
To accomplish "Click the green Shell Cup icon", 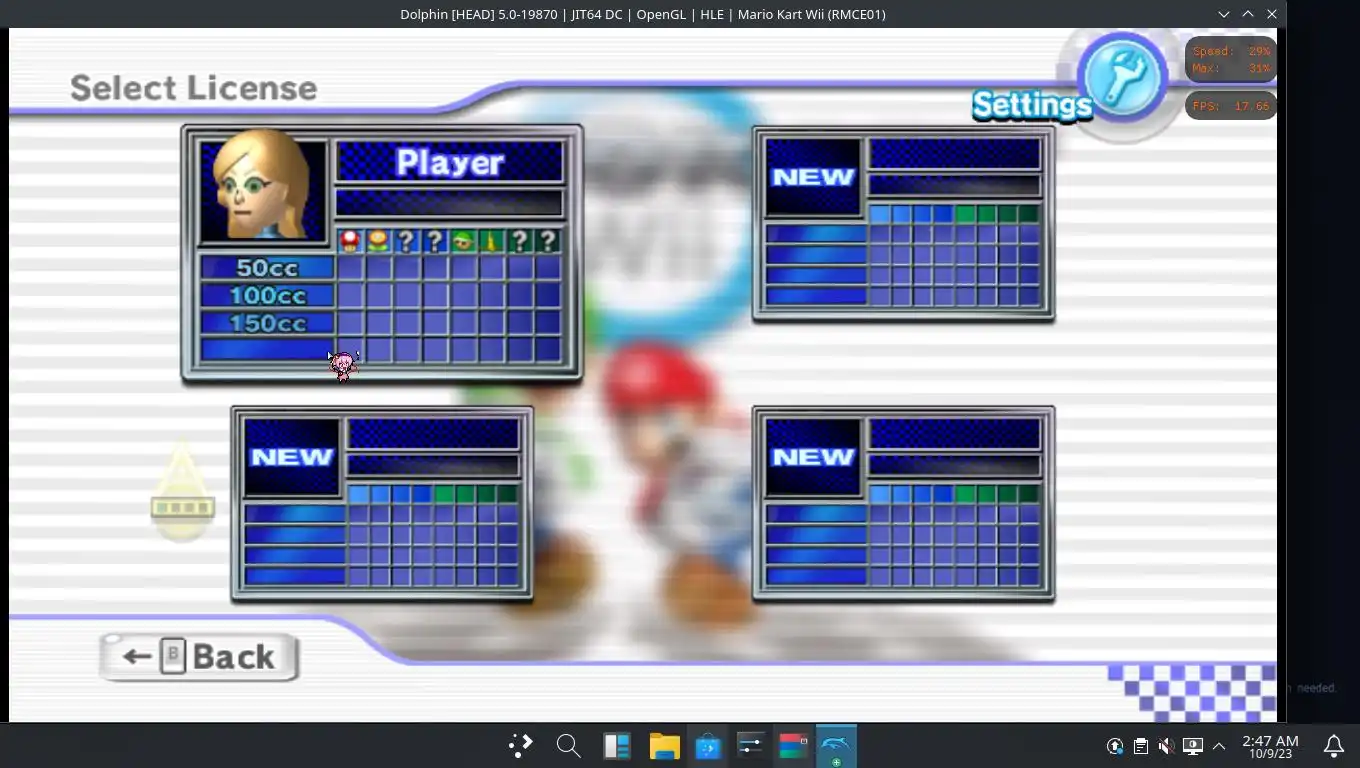I will tap(463, 241).
